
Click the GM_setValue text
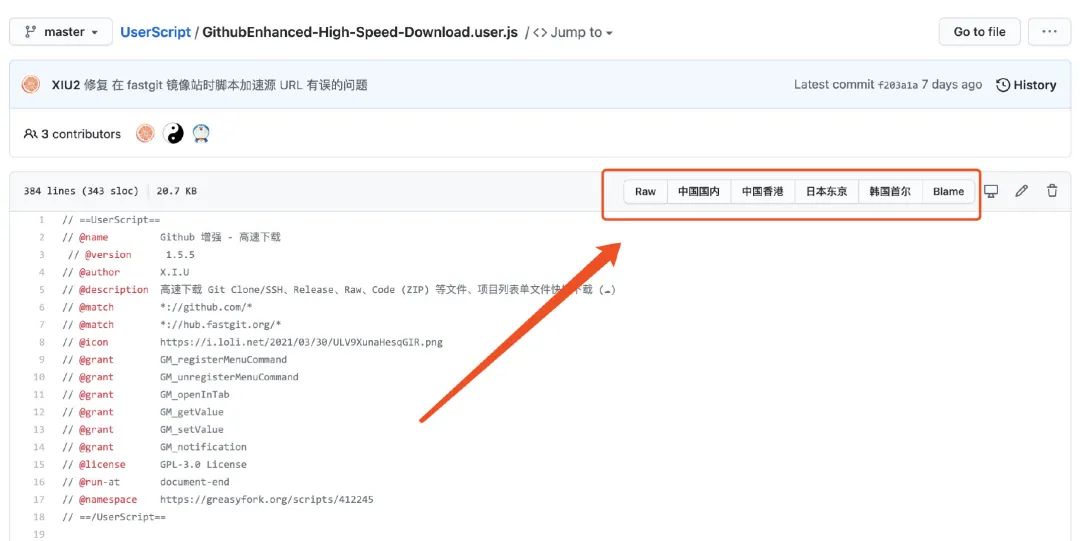[x=191, y=429]
